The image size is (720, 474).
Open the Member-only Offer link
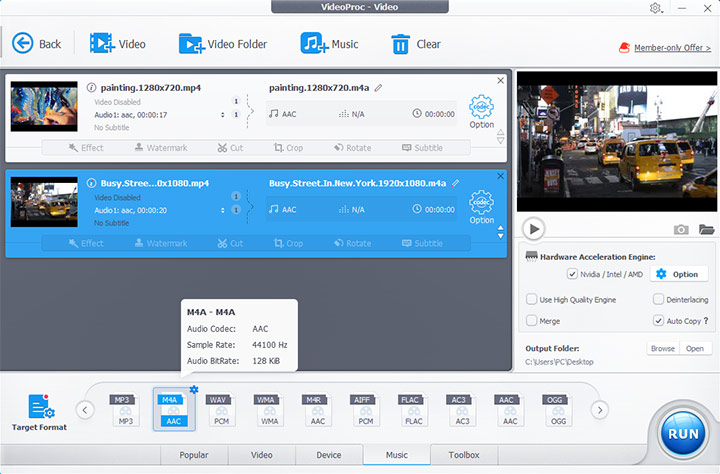click(x=672, y=48)
